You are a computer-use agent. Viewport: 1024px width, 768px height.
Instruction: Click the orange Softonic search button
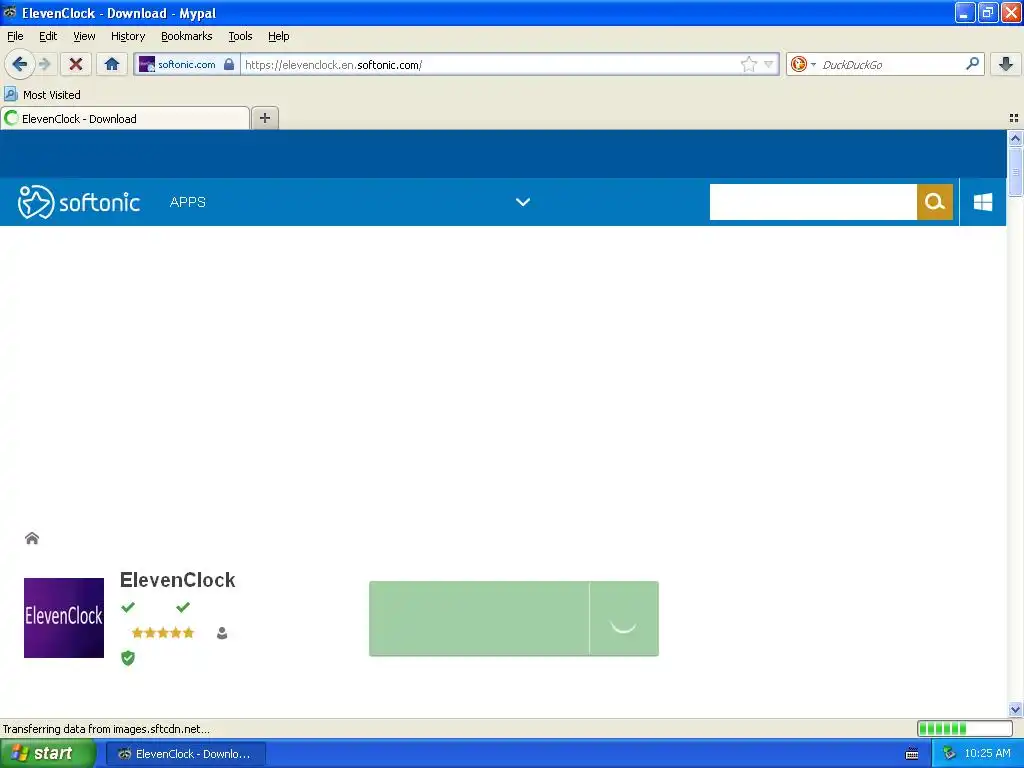935,202
